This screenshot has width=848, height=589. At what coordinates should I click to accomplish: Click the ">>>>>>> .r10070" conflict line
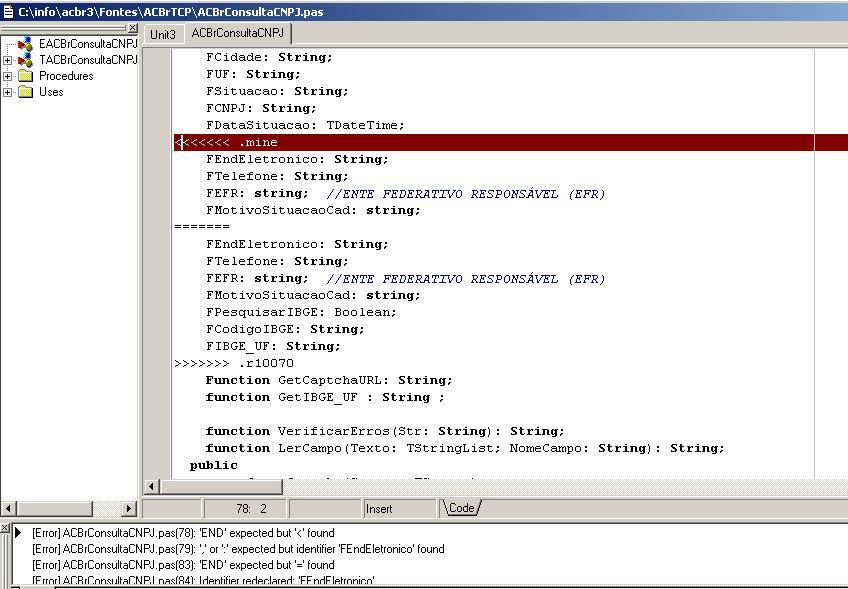coord(234,363)
